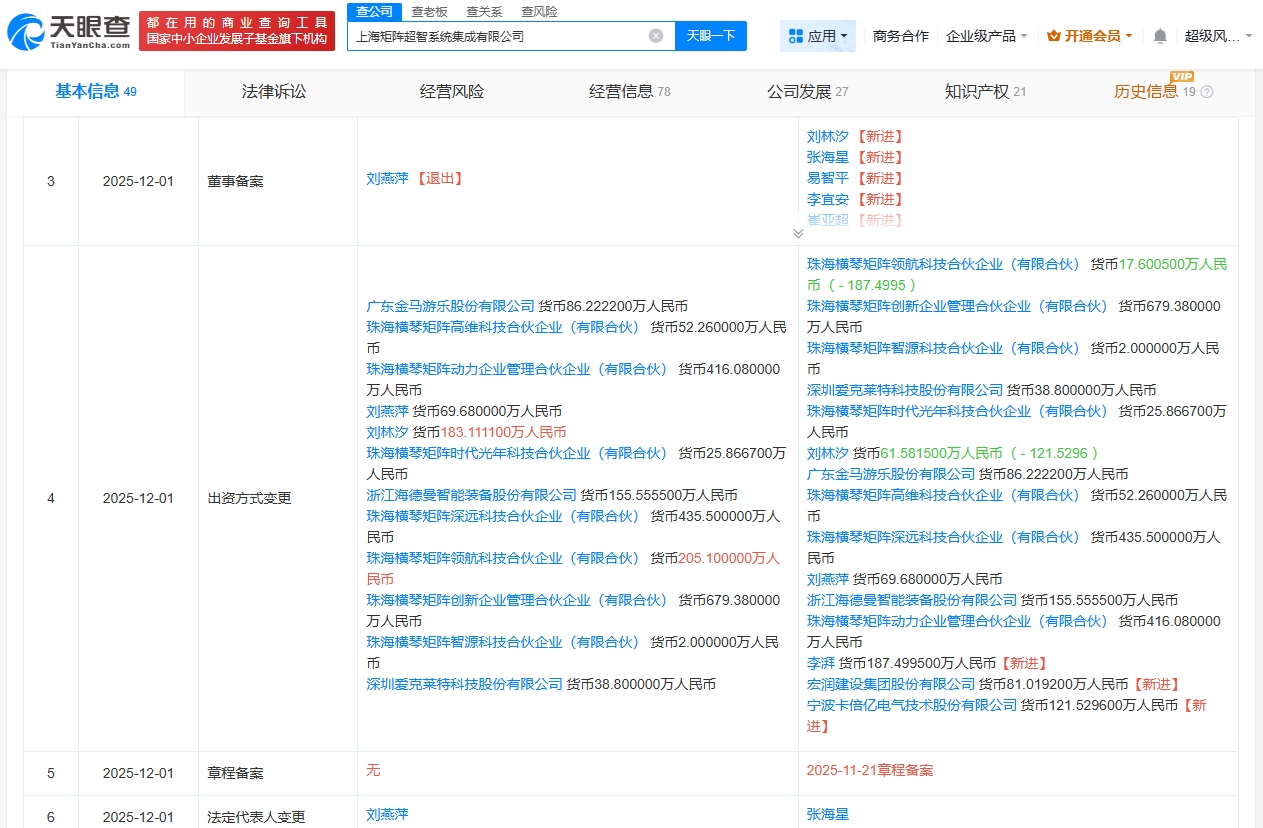Click the 天眼一下 search button
The height and width of the screenshot is (828, 1263).
pyautogui.click(x=710, y=35)
